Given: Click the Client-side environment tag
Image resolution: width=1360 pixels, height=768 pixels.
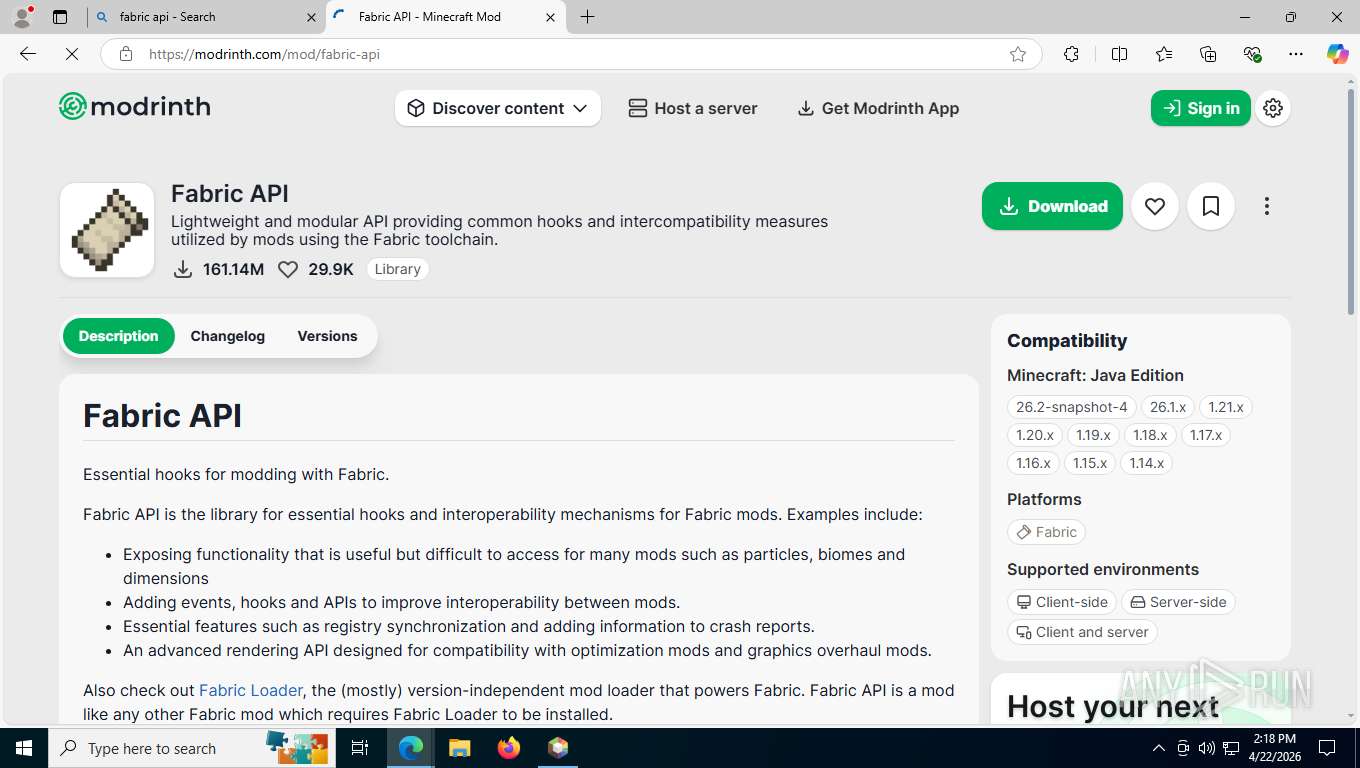Looking at the screenshot, I should 1062,602.
